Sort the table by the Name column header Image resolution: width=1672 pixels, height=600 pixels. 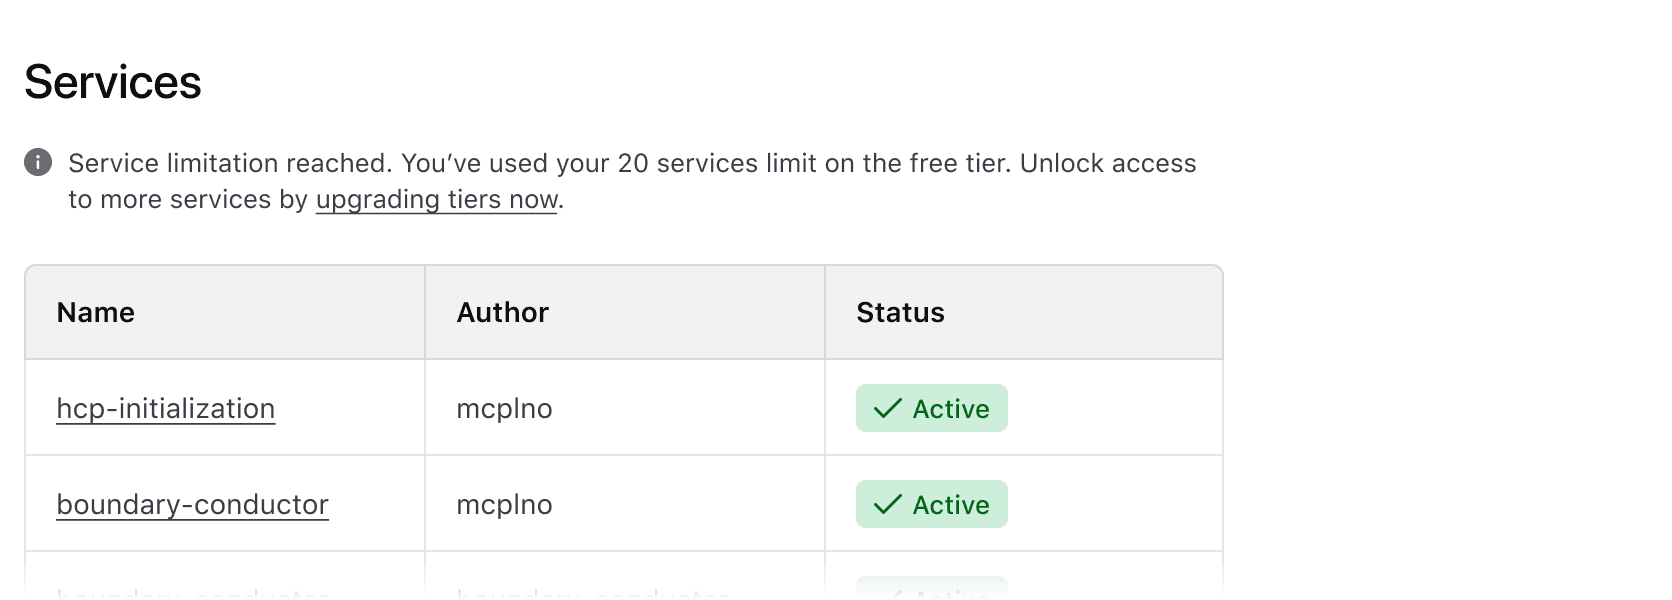point(95,312)
